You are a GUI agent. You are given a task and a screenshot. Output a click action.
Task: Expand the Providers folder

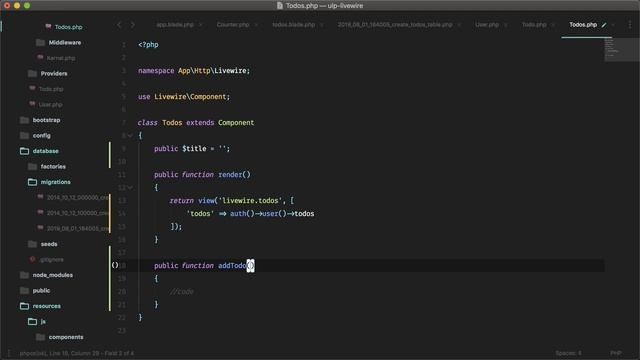click(x=54, y=73)
